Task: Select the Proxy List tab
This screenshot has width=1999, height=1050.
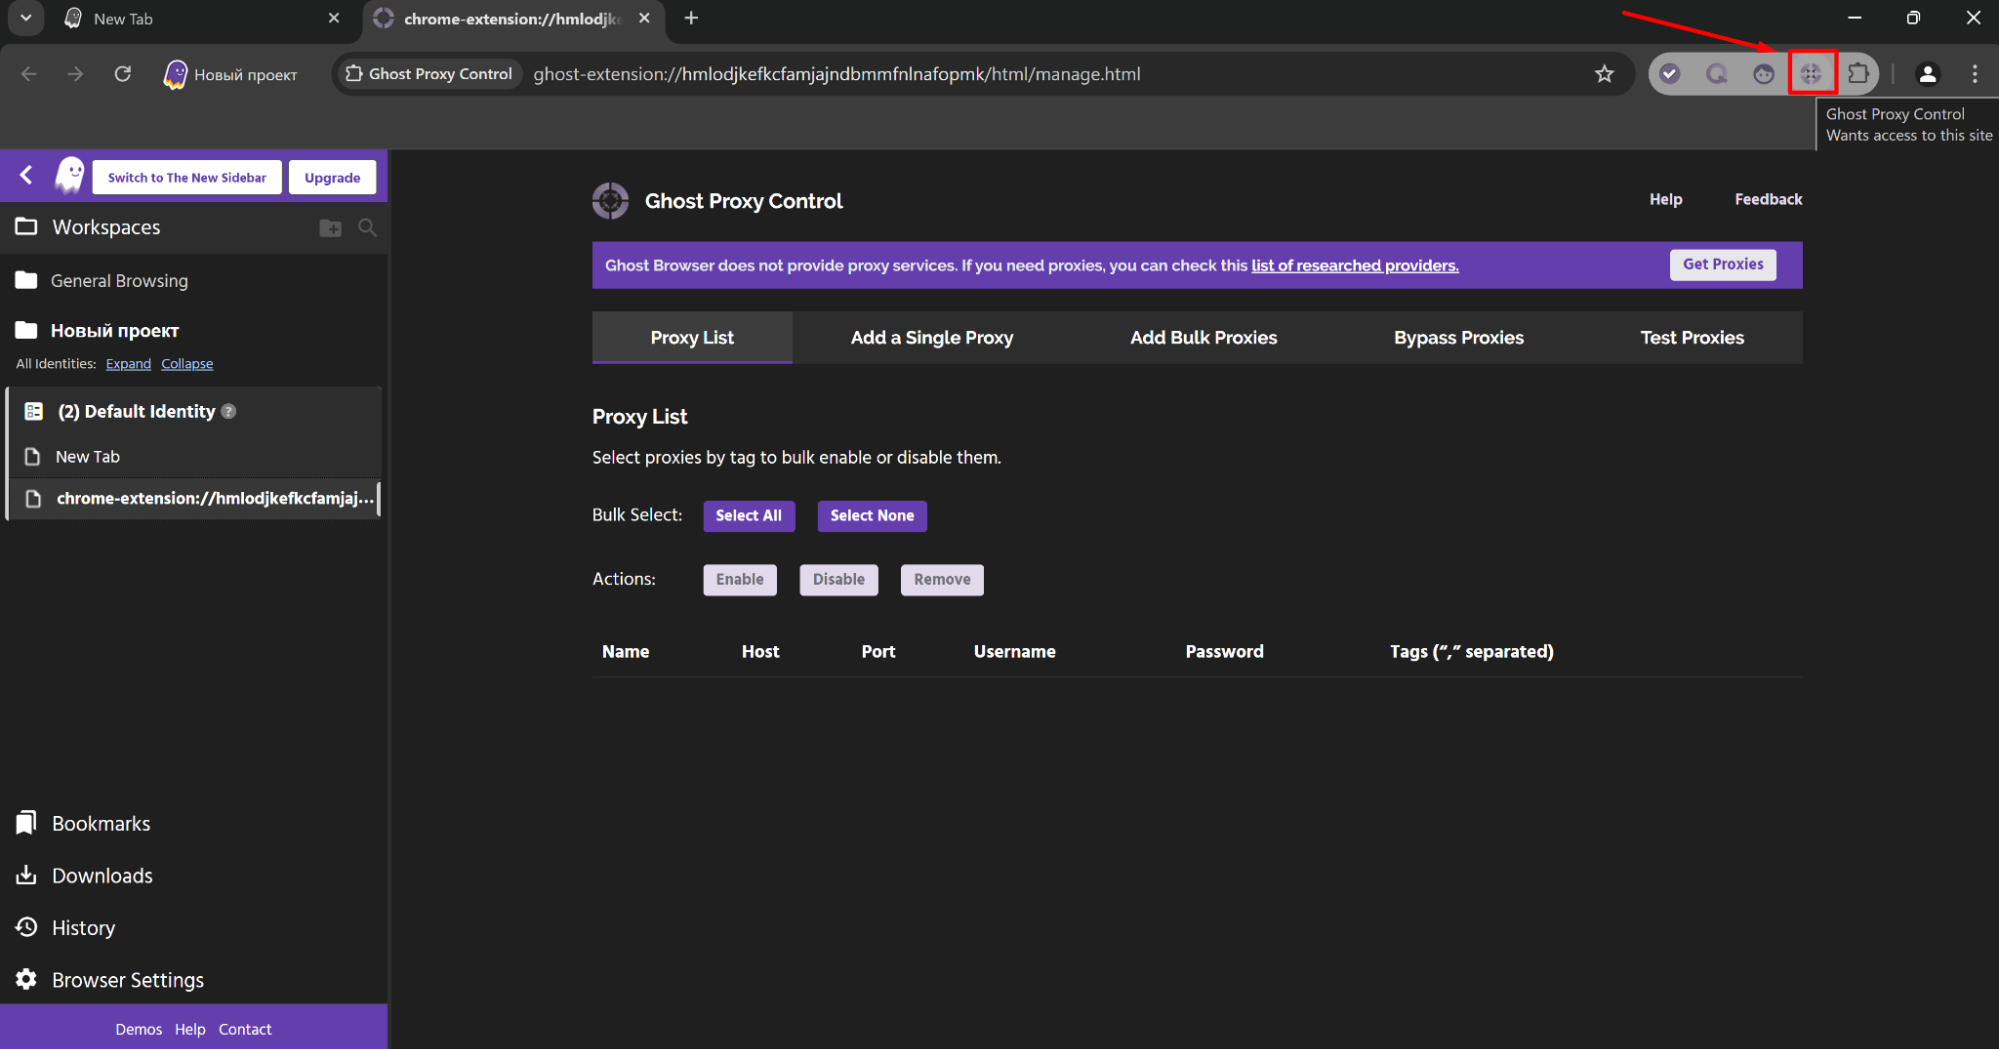Action: [x=692, y=338]
